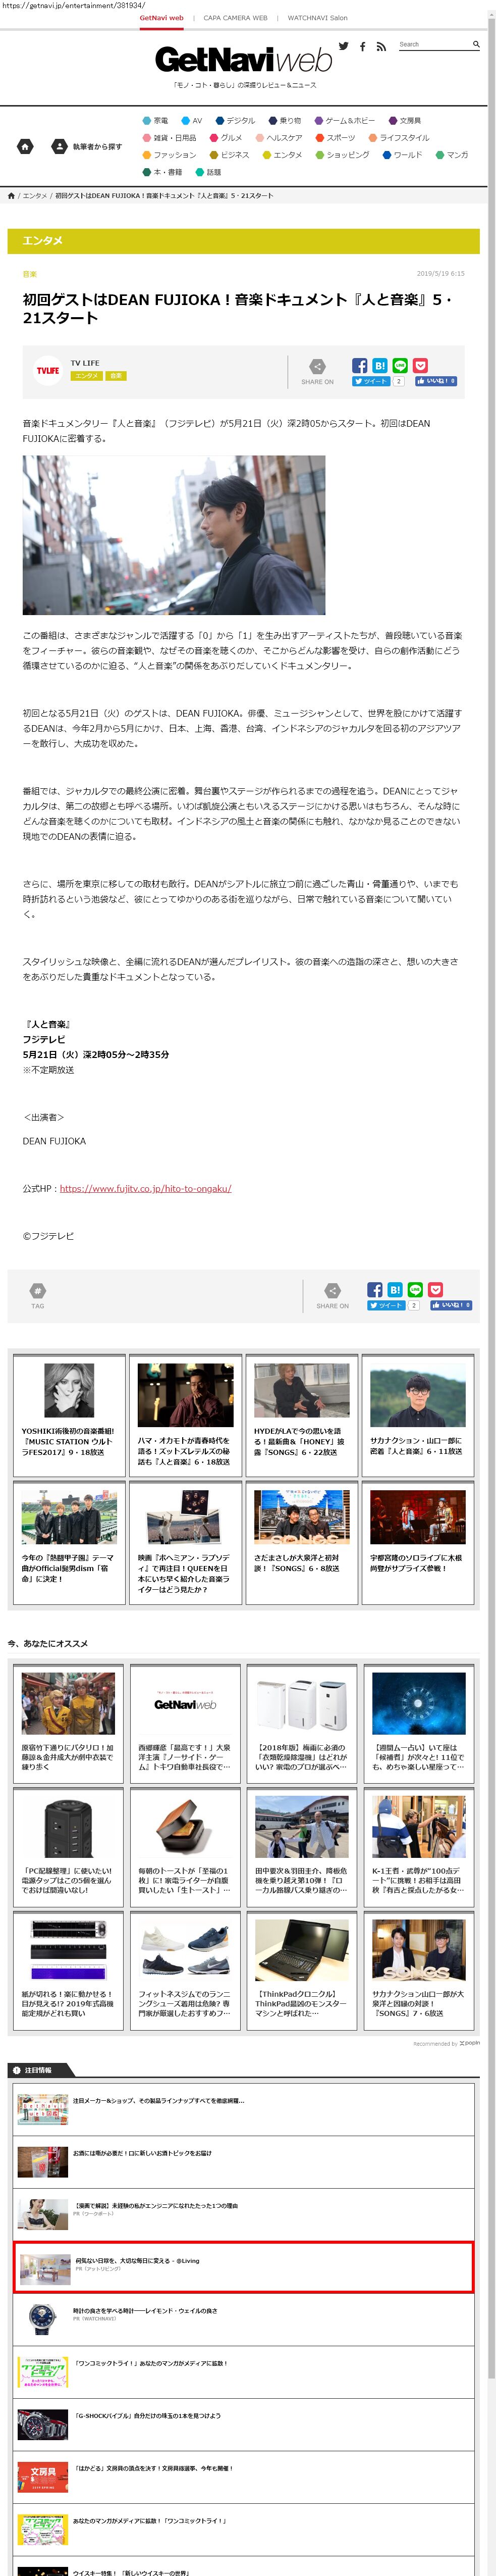Image resolution: width=496 pixels, height=2576 pixels.
Task: Save to Pocket in upper share bar
Action: pyautogui.click(x=420, y=365)
